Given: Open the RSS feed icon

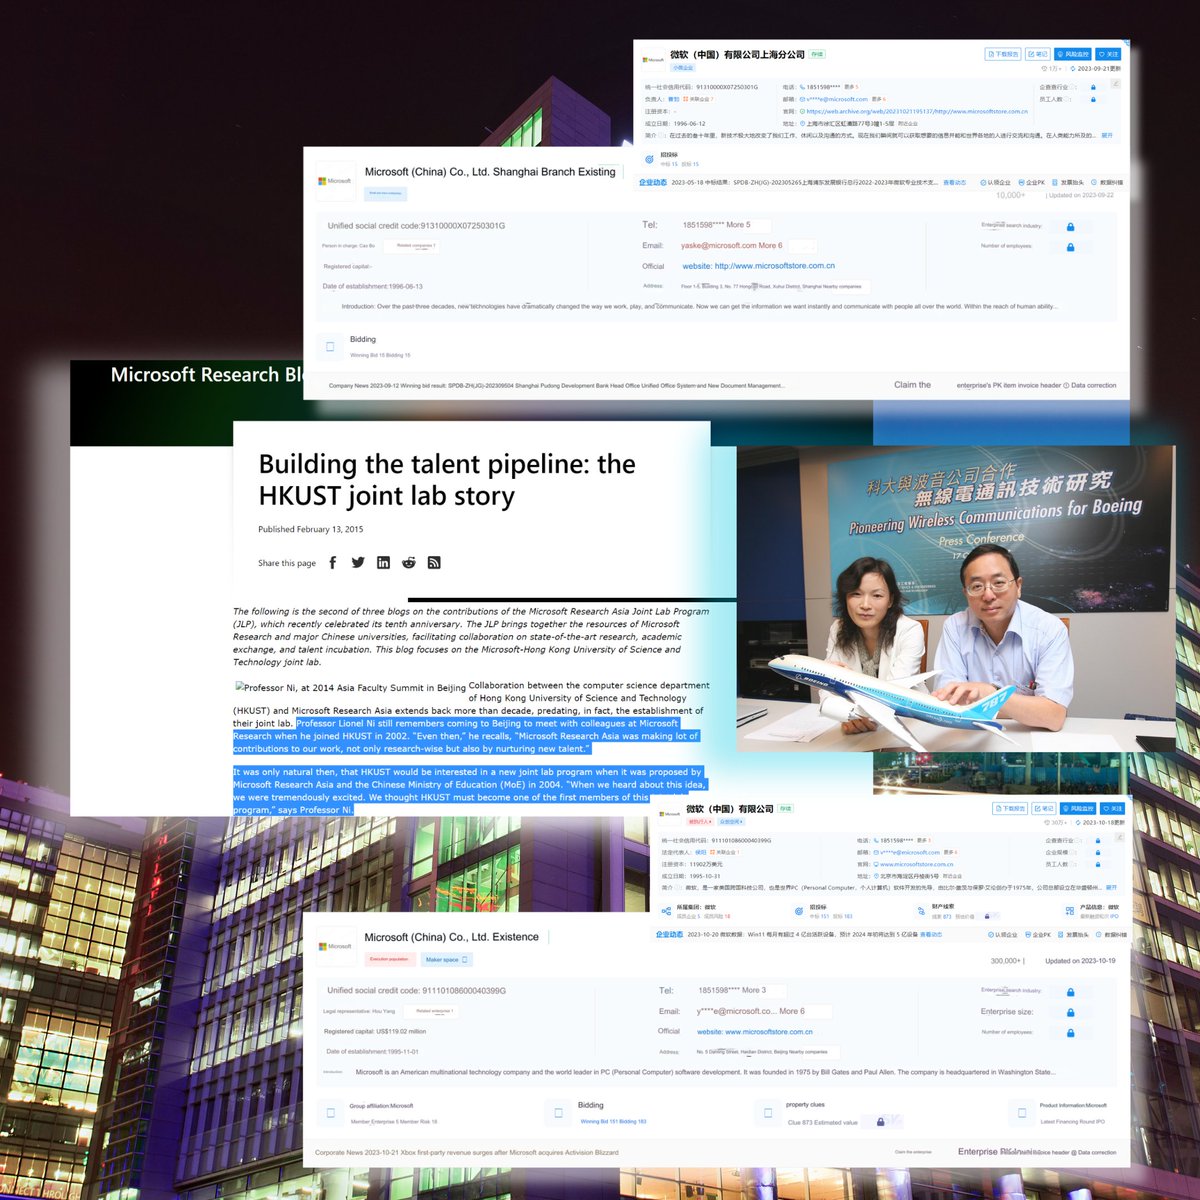Looking at the screenshot, I should coord(434,563).
